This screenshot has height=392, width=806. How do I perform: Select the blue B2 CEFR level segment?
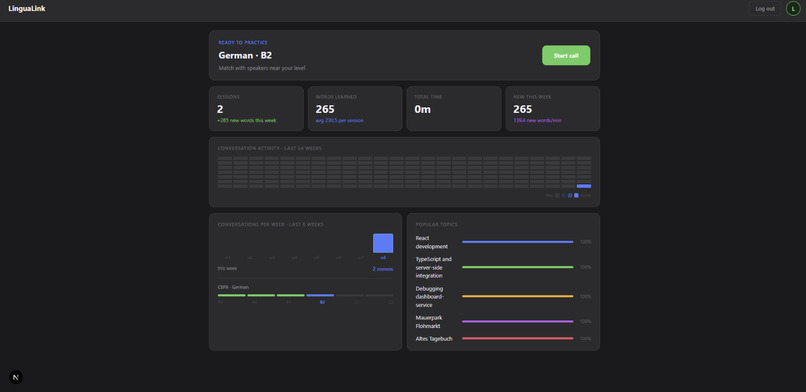[320, 295]
